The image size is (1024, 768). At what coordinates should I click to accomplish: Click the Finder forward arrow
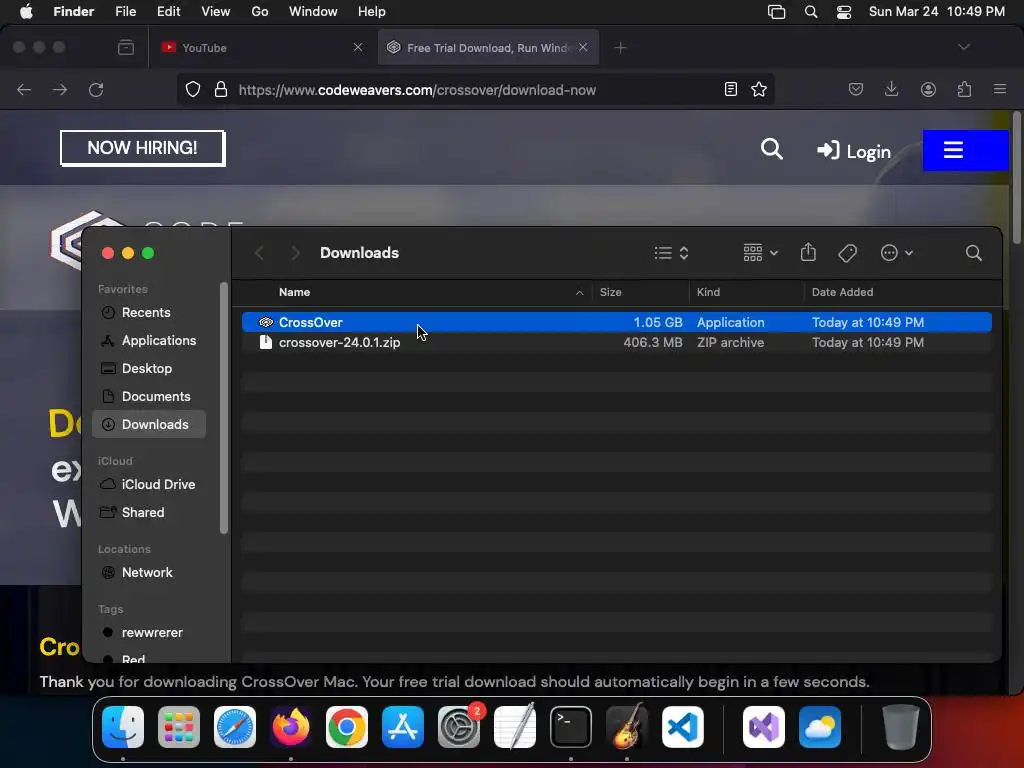295,253
